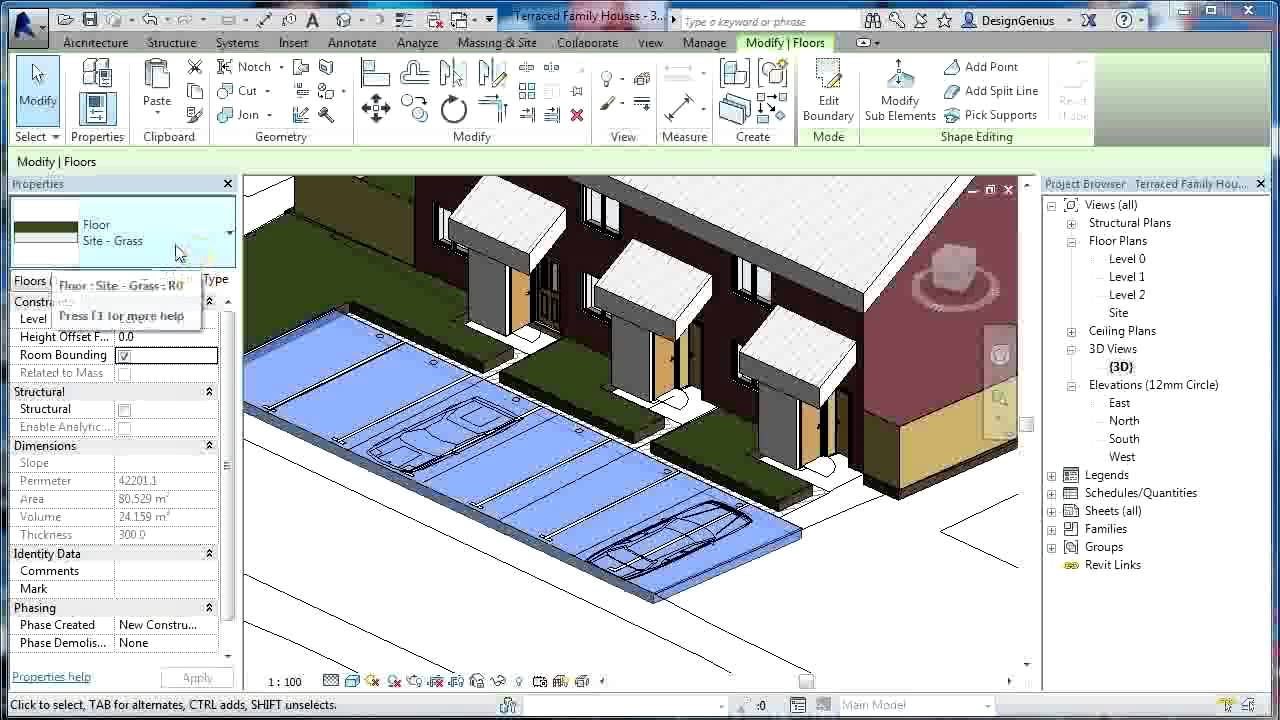
Task: Toggle the Enable Analytical Model checkbox
Action: pos(124,428)
